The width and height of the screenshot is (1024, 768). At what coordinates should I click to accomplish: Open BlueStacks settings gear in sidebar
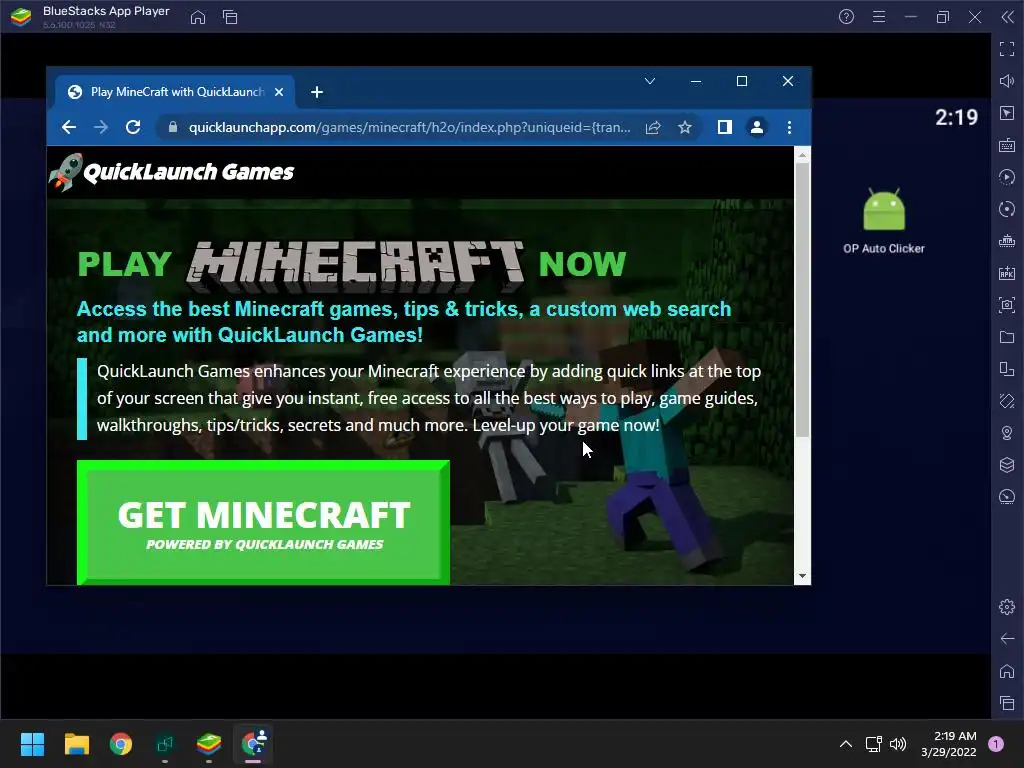1007,607
